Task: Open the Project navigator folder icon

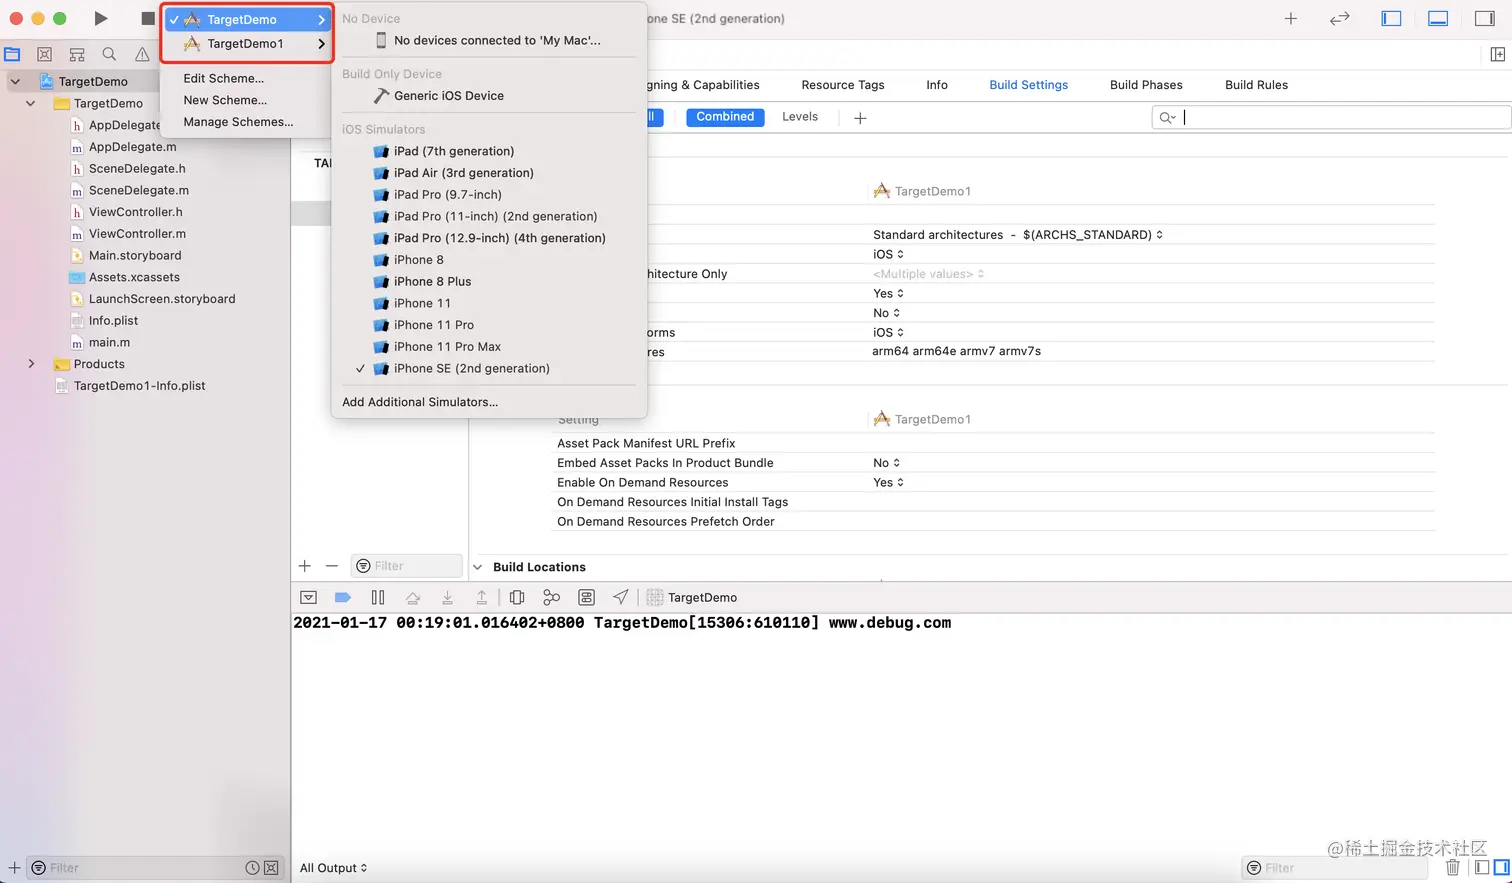Action: coord(12,55)
